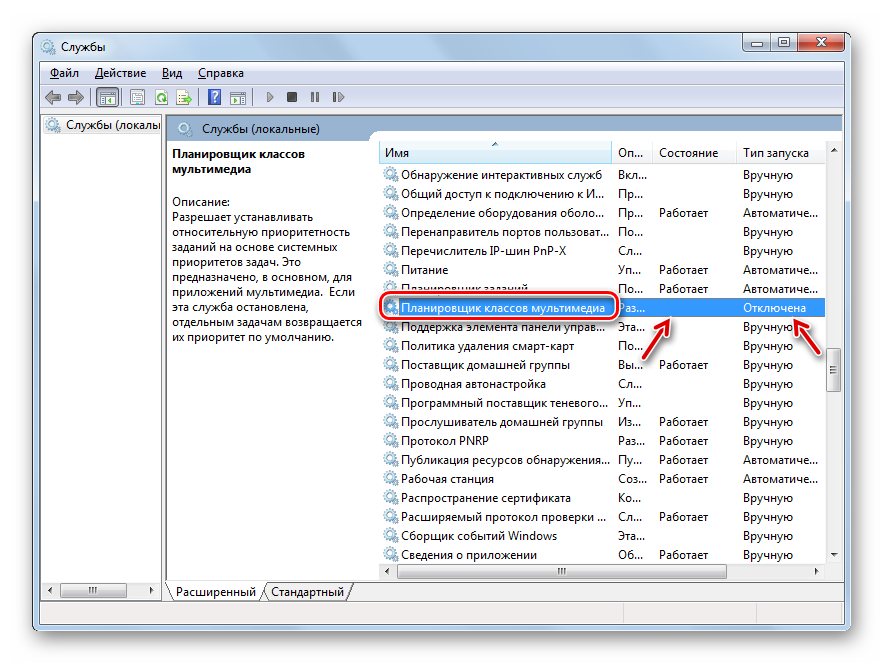Click gear icon of Поставщик домашней группы
The image size is (884, 664).
(x=391, y=365)
